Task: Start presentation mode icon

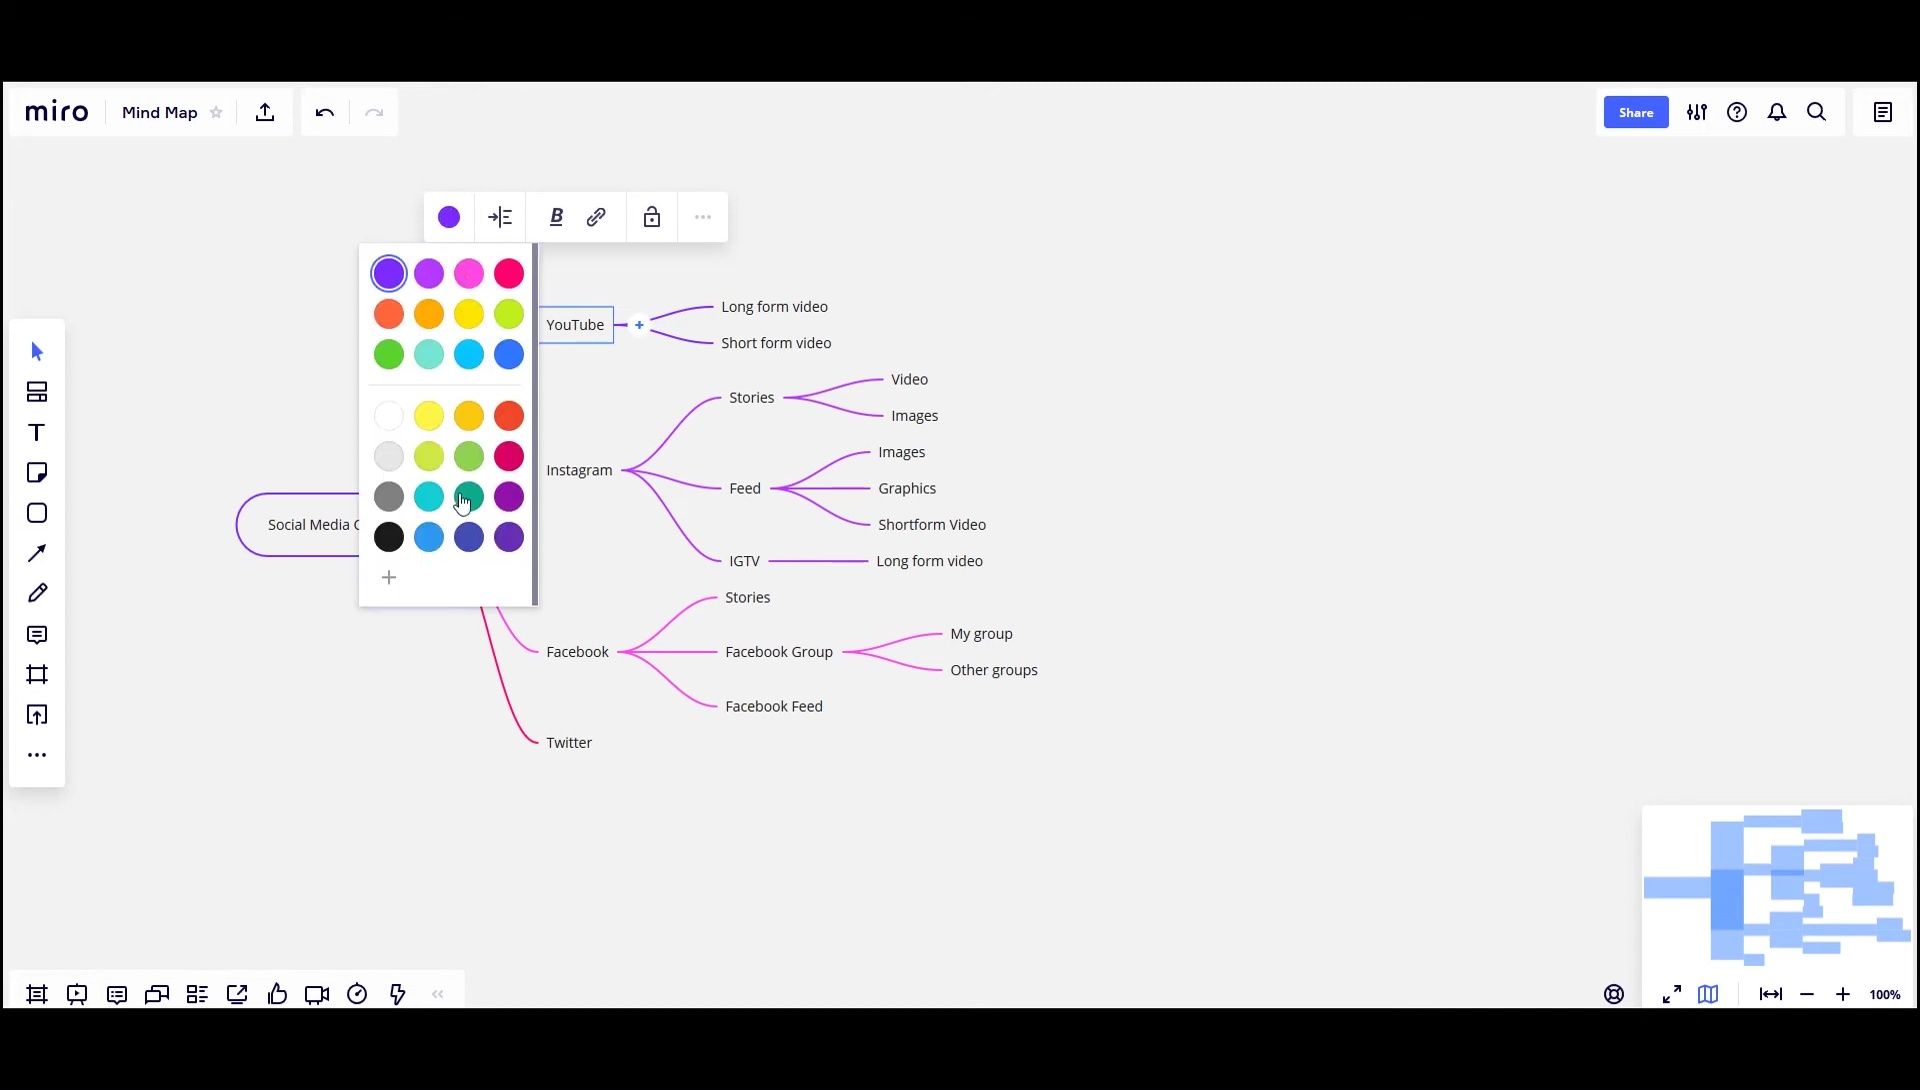Action: (x=77, y=995)
